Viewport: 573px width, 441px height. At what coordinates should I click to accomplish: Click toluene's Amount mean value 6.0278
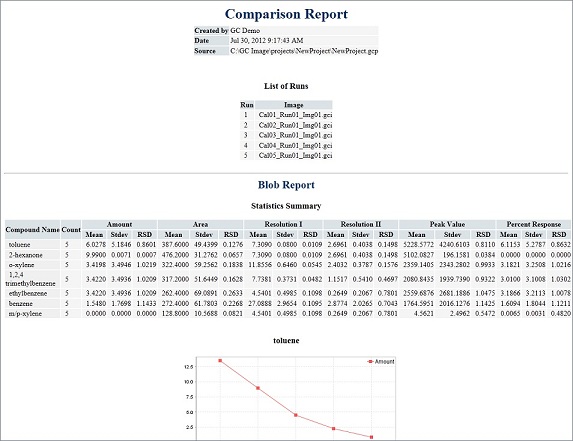click(96, 245)
